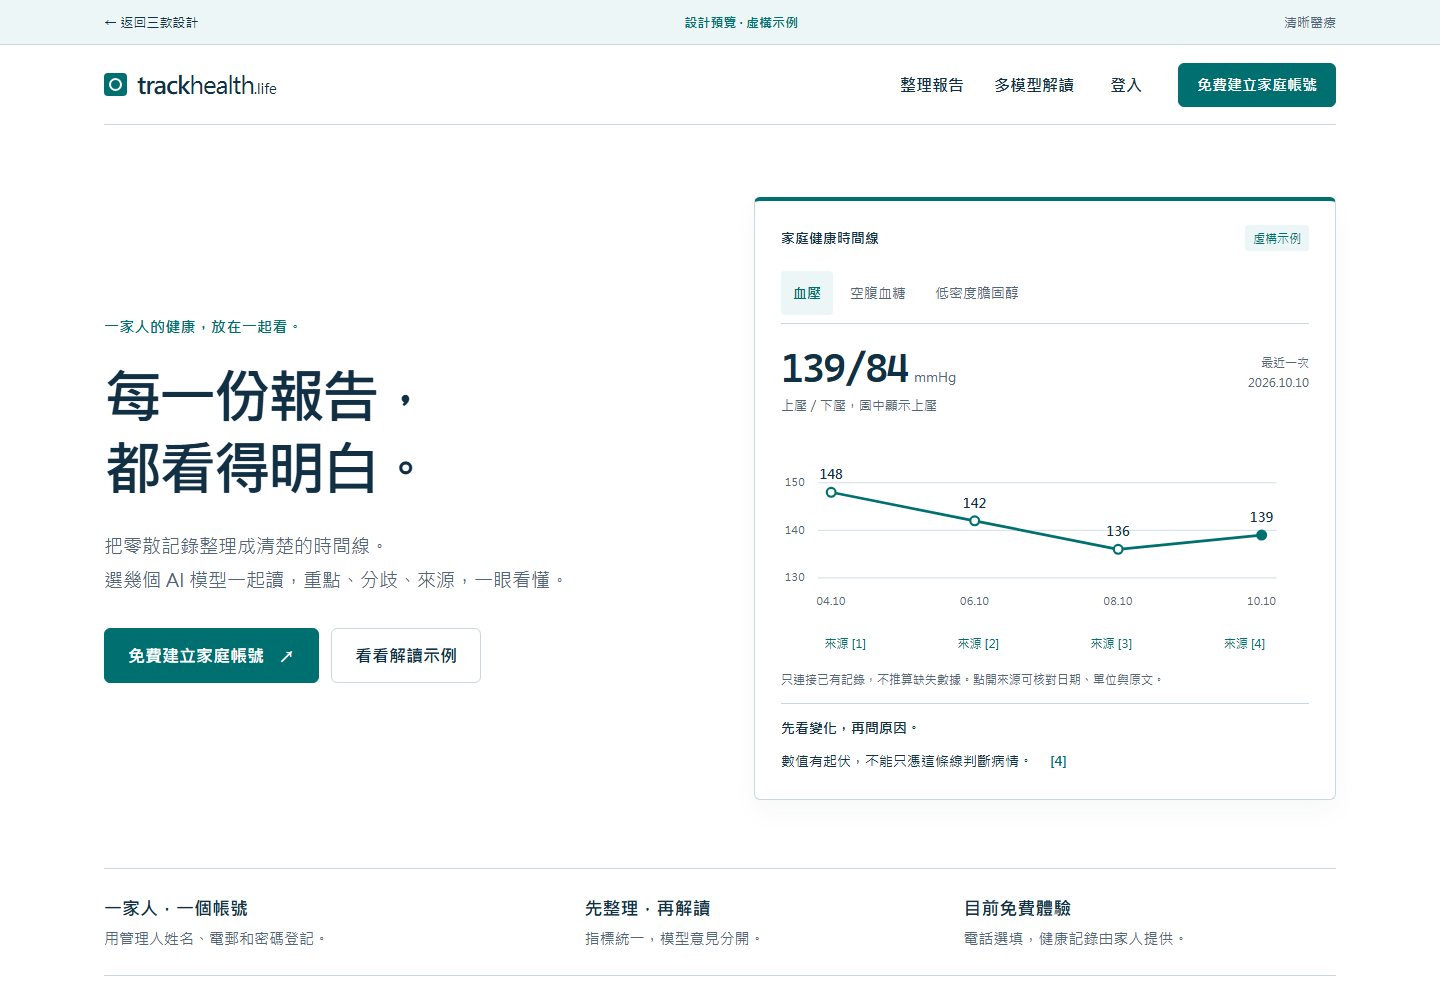Click the trackhealth.life brand name

click(x=207, y=86)
